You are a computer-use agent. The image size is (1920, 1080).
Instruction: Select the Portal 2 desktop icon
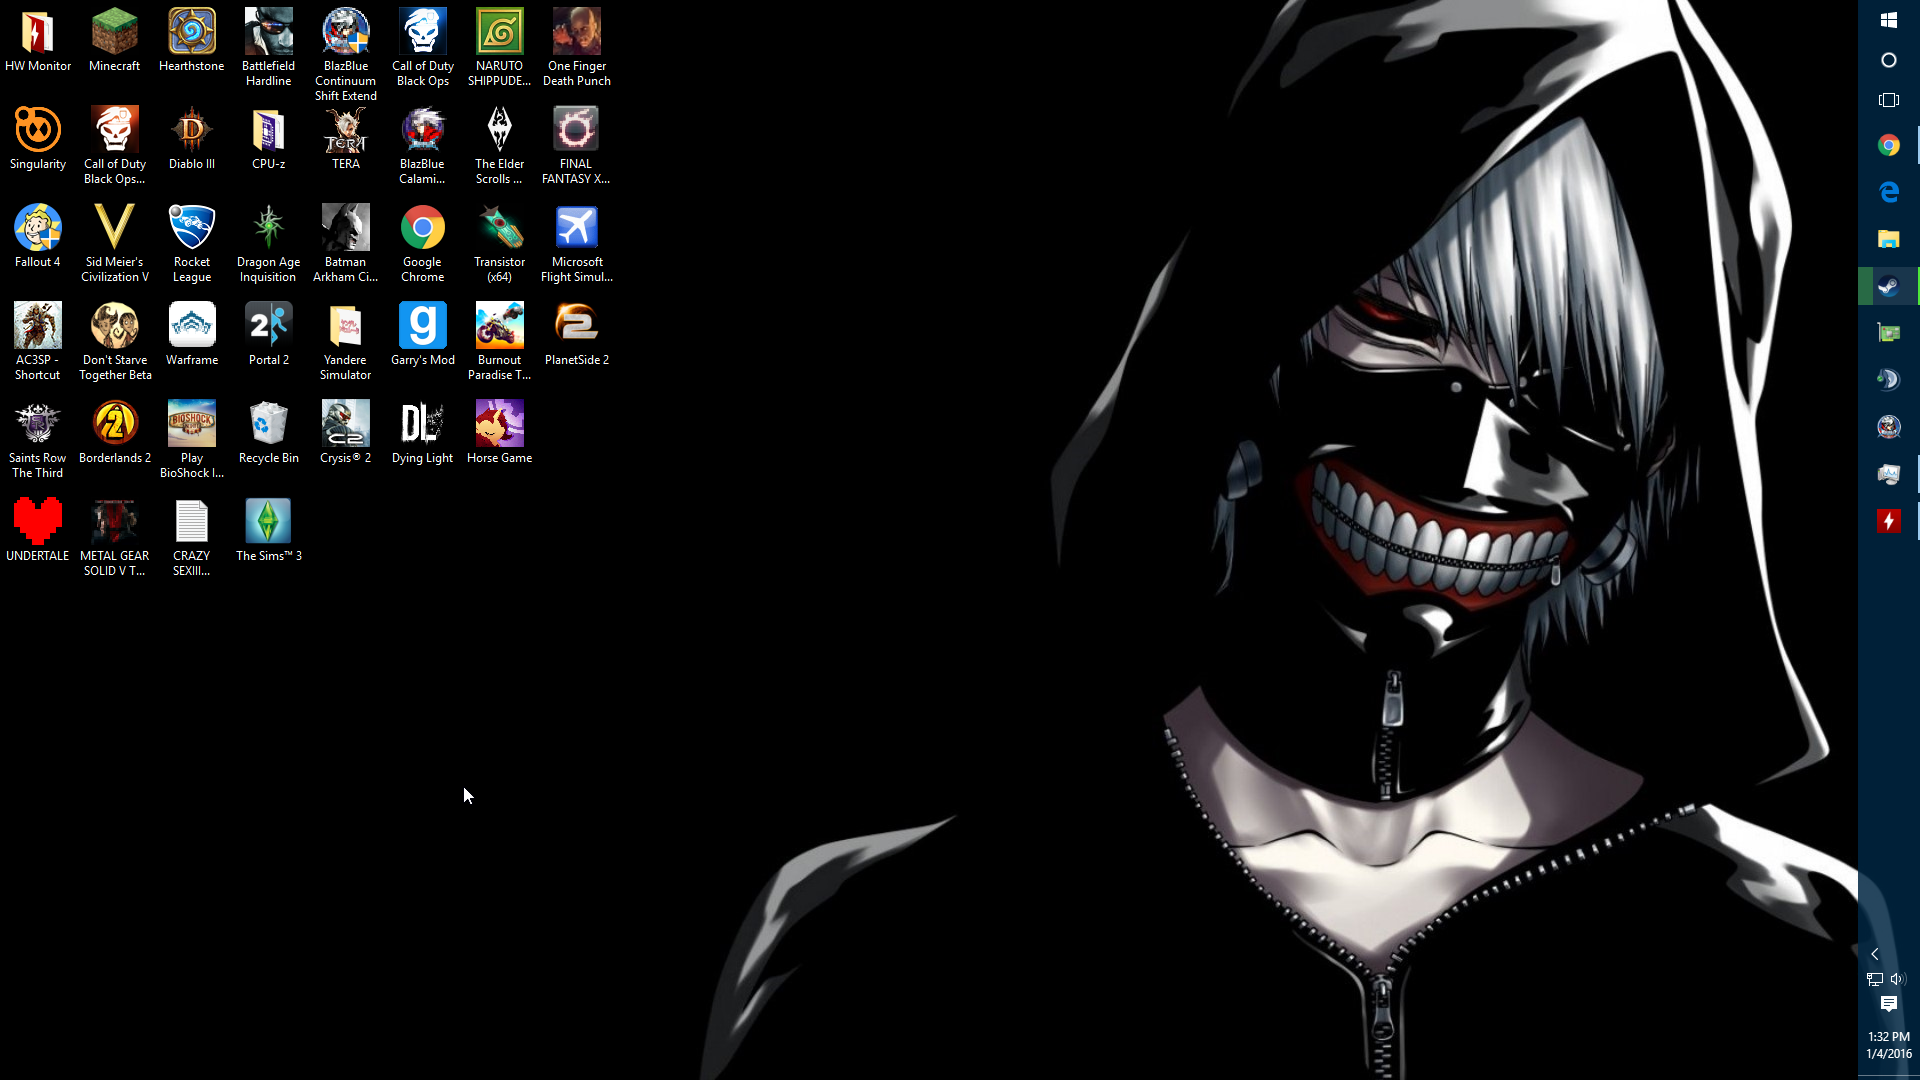(268, 327)
